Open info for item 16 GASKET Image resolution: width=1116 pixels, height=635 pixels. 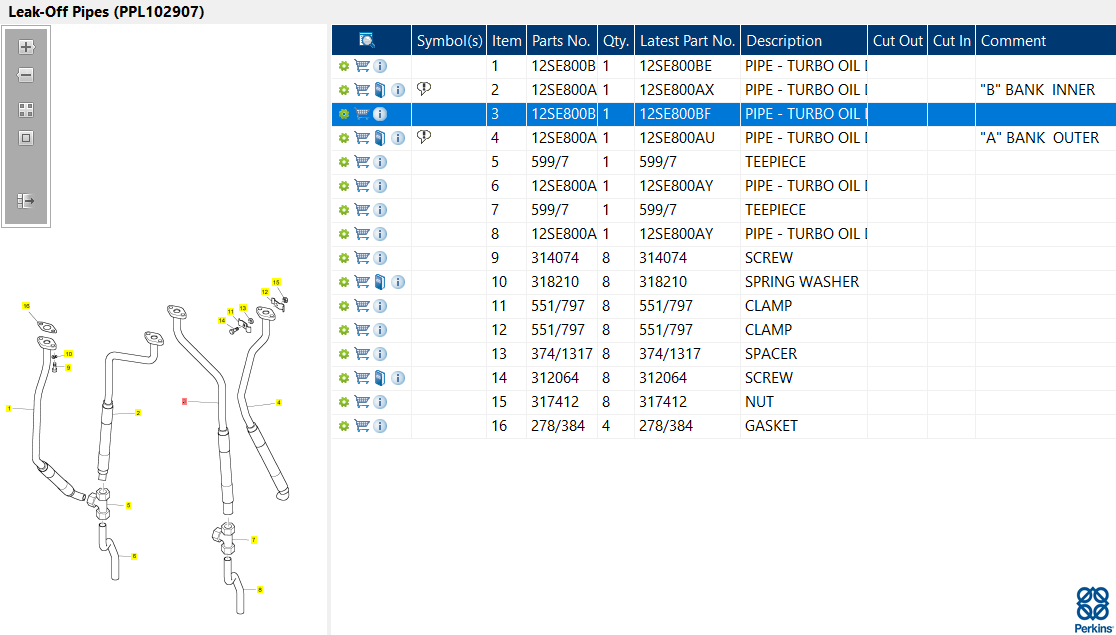click(x=380, y=426)
